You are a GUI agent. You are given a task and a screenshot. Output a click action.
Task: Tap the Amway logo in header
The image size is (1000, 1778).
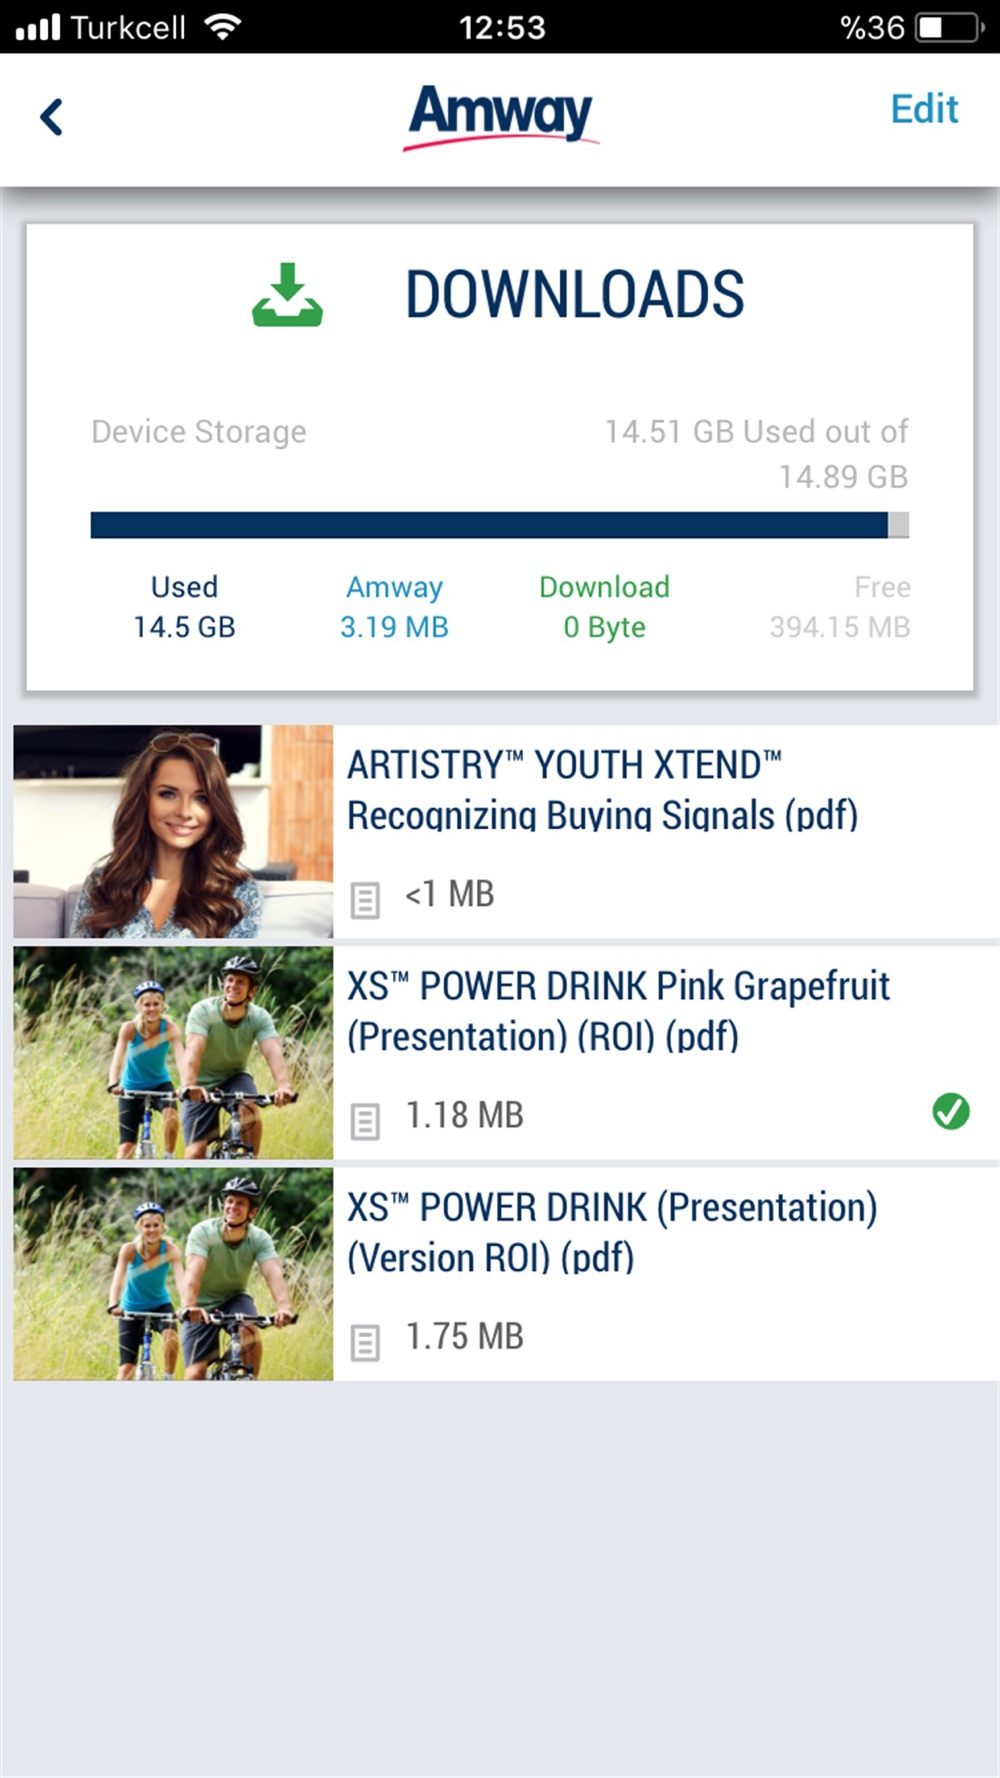pyautogui.click(x=501, y=117)
